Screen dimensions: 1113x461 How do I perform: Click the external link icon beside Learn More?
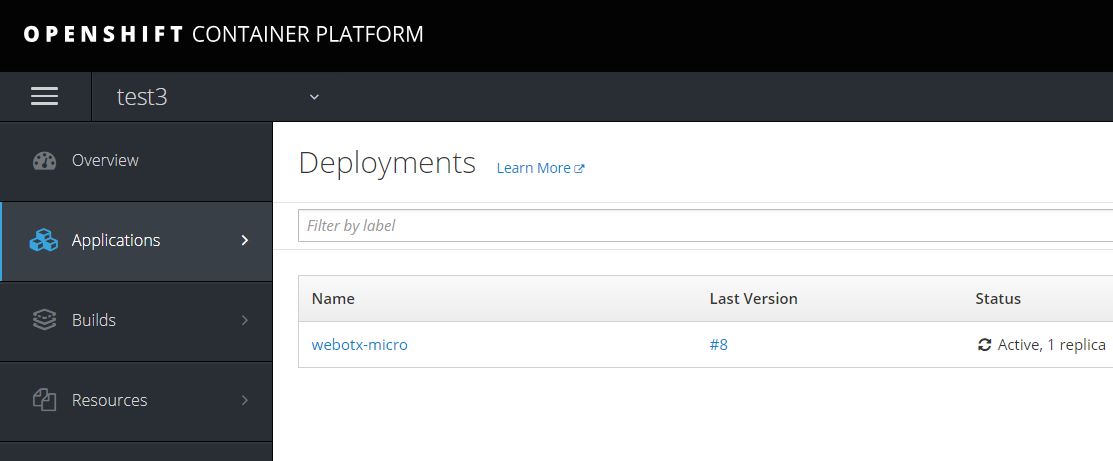pyautogui.click(x=580, y=169)
